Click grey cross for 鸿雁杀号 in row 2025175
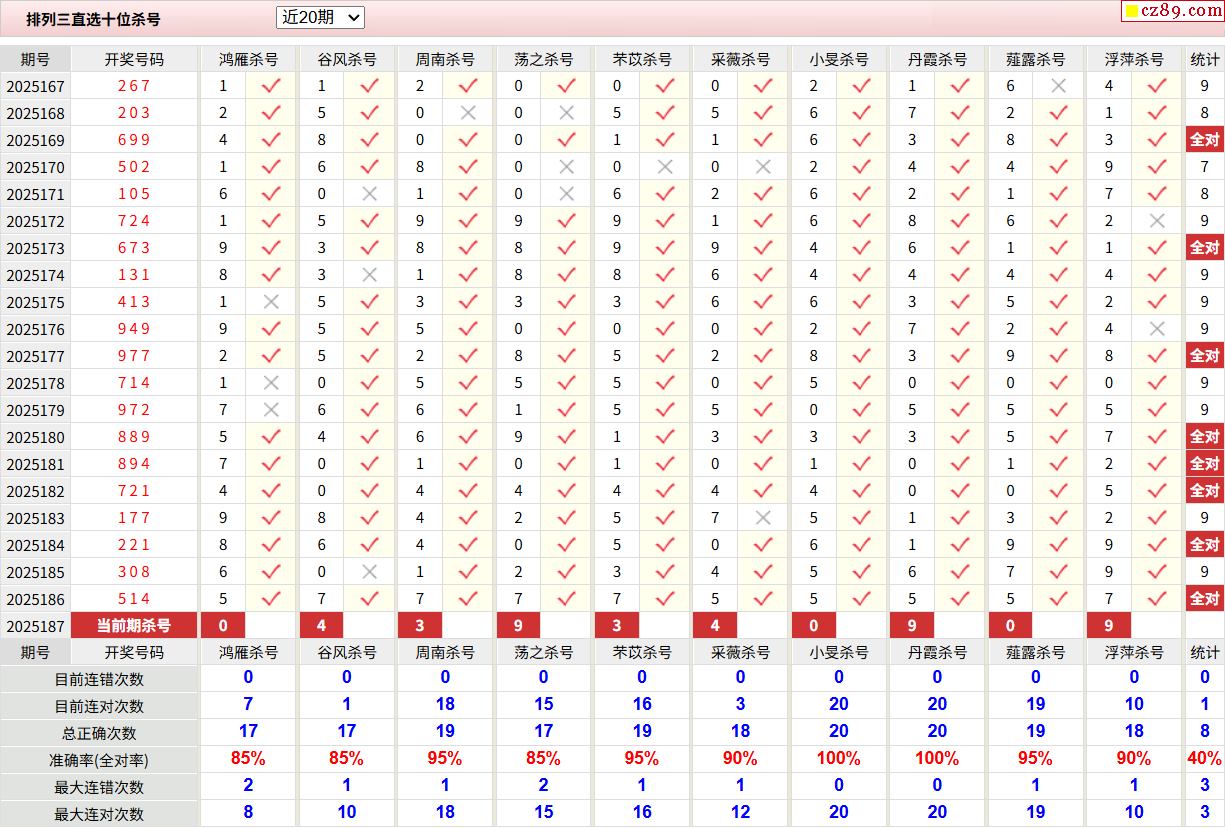 (x=271, y=302)
